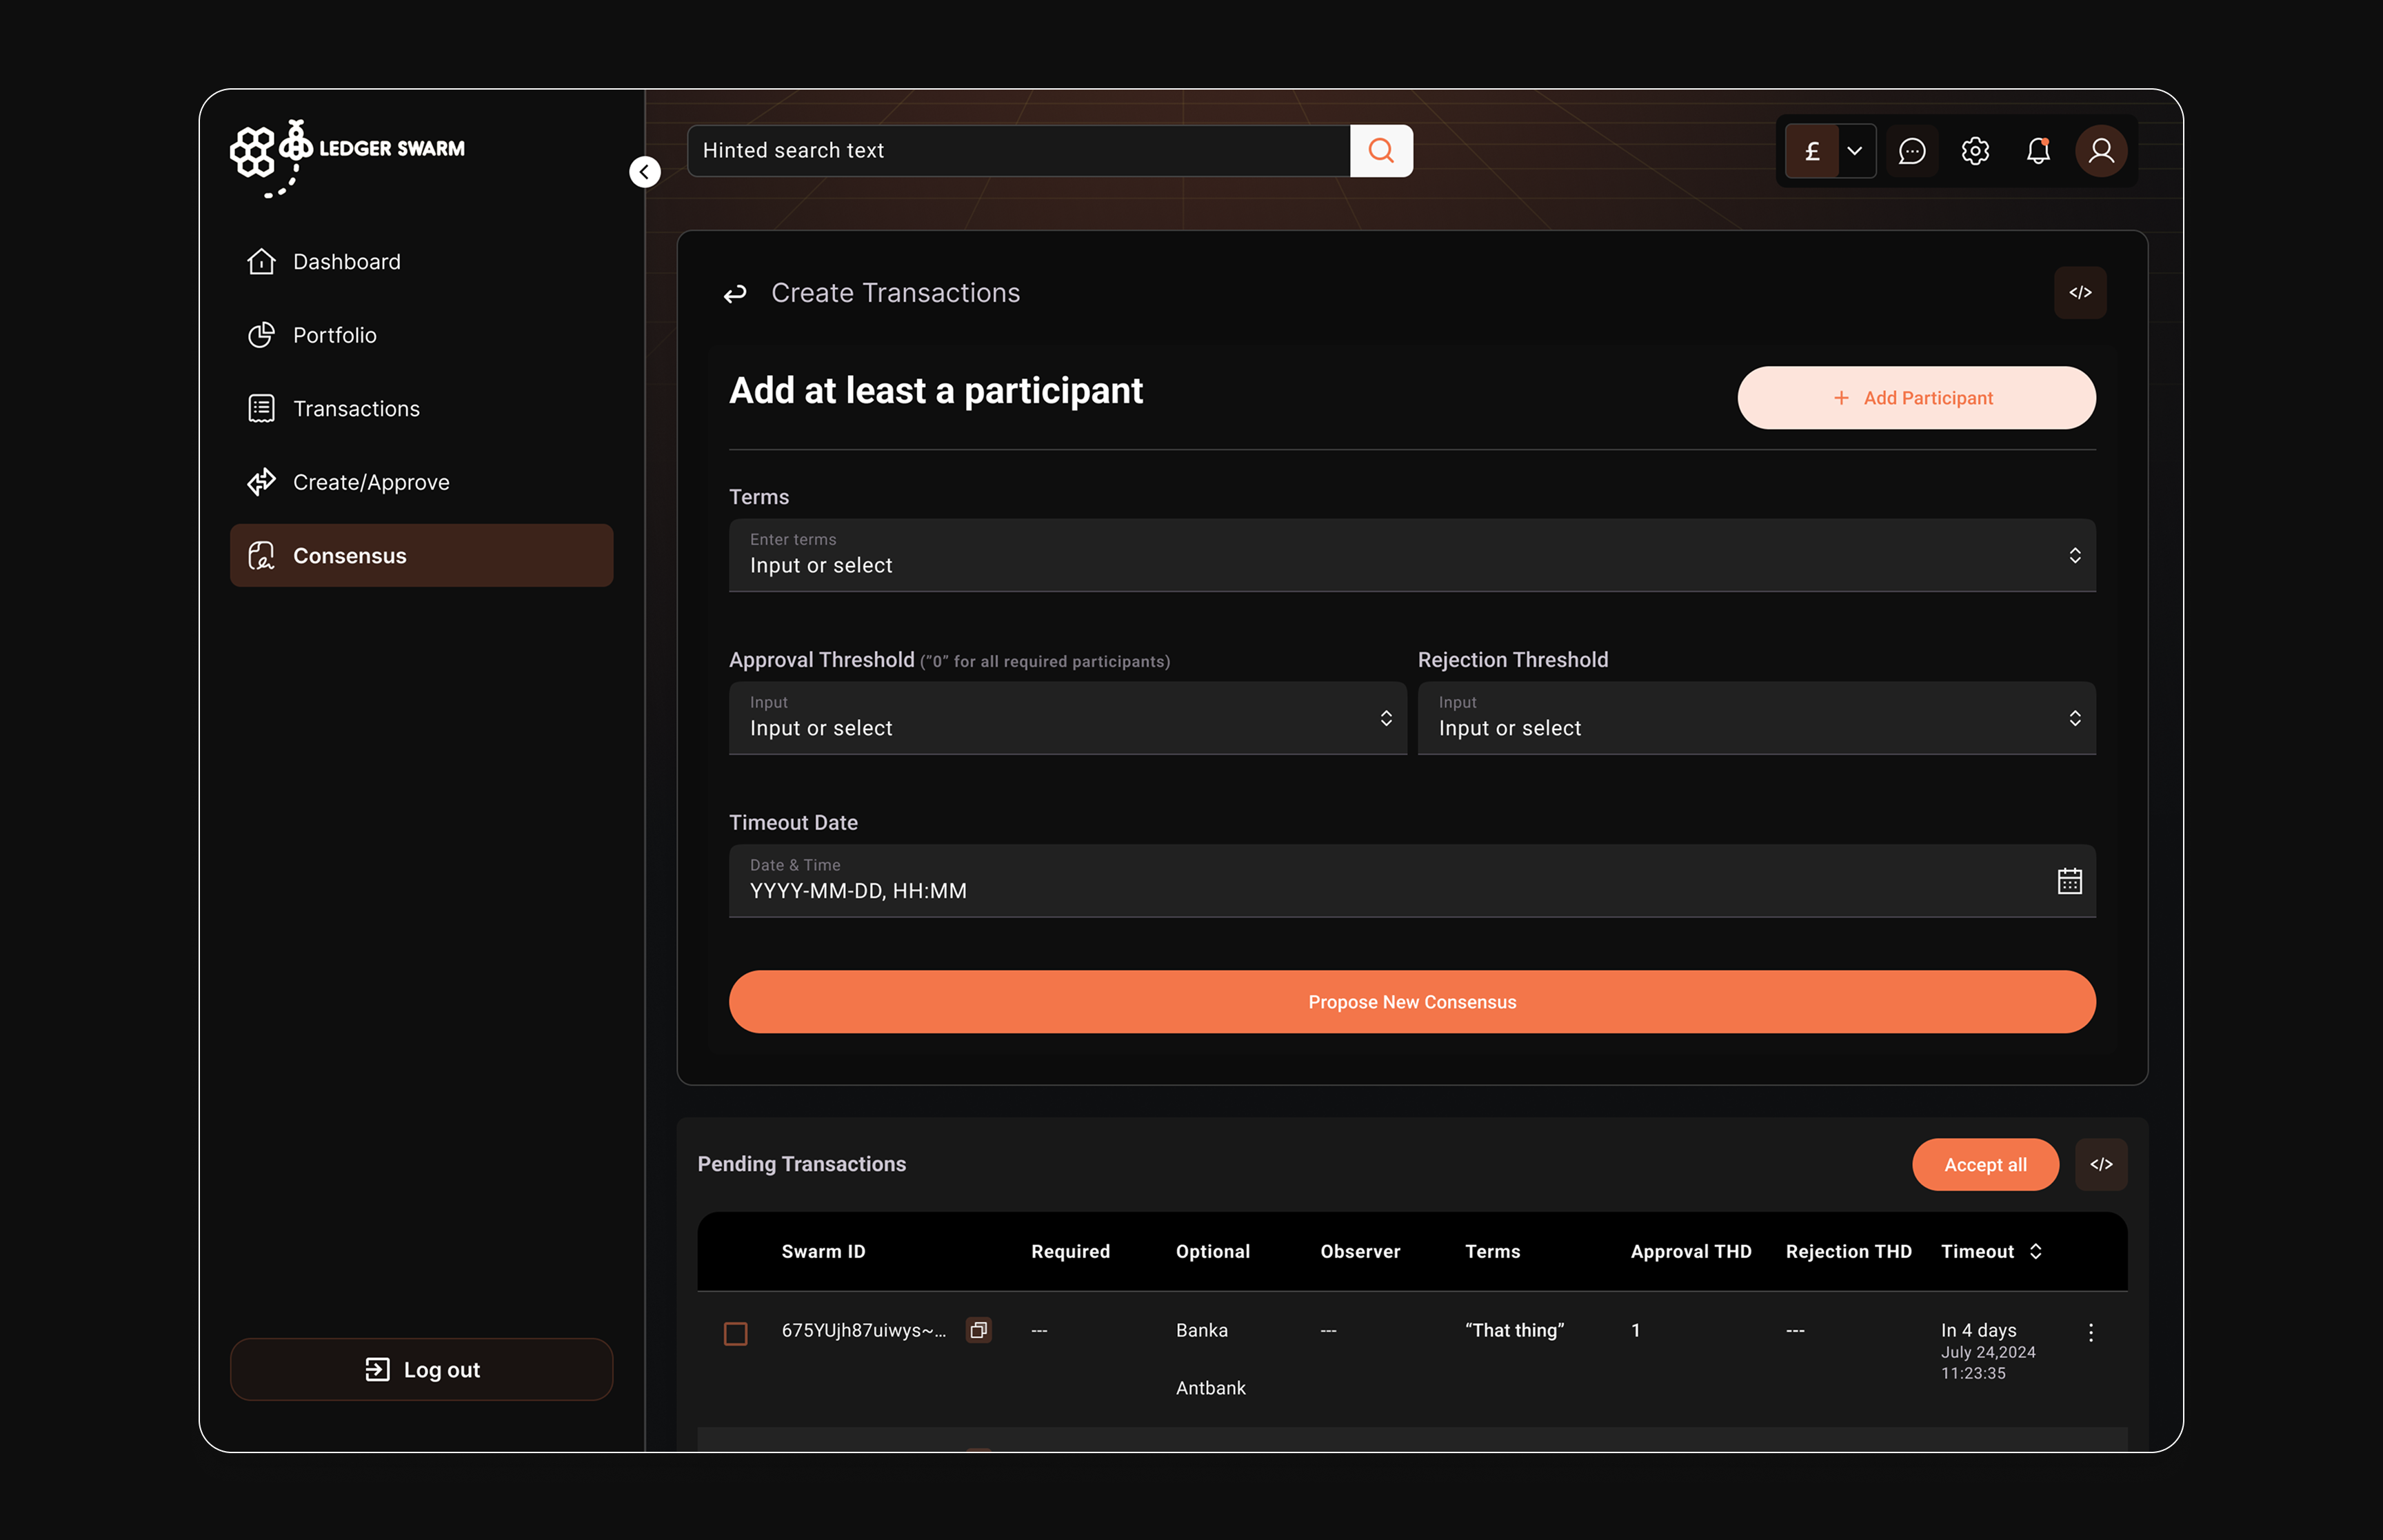2383x1540 pixels.
Task: Check the pending transaction row checkbox
Action: (736, 1333)
